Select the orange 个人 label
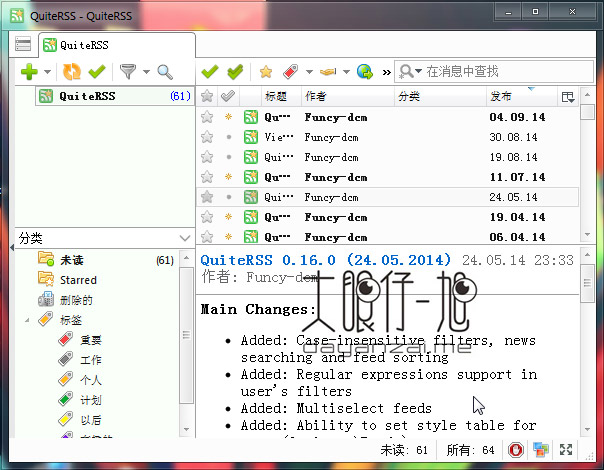Viewport: 604px width, 470px height. [x=91, y=380]
